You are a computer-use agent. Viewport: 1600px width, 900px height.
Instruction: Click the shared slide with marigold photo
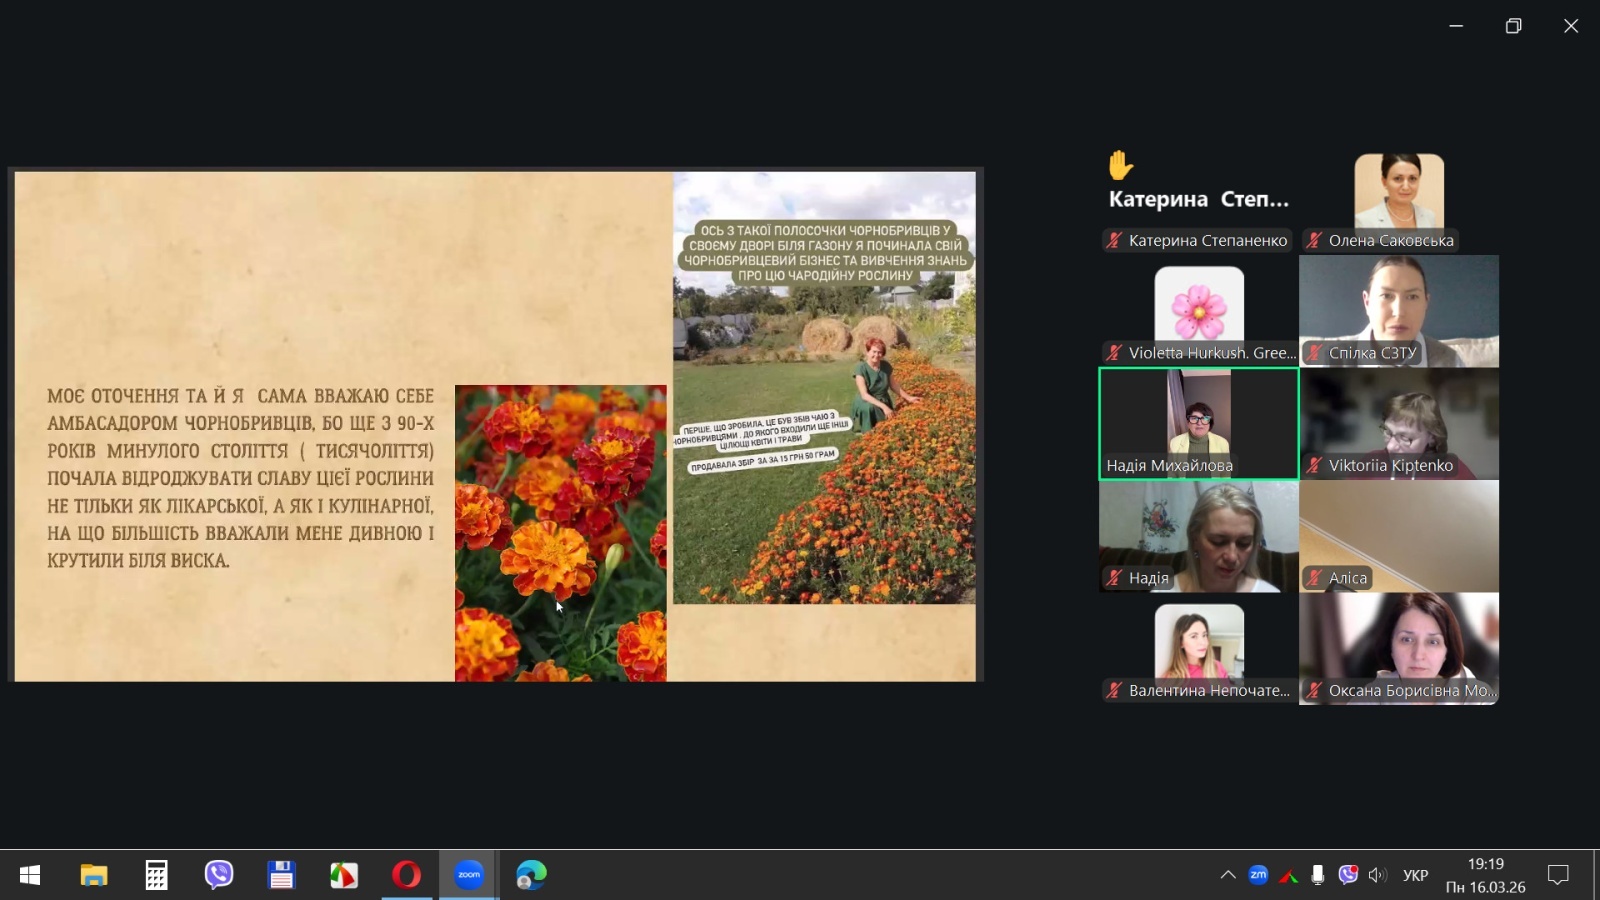coord(495,425)
